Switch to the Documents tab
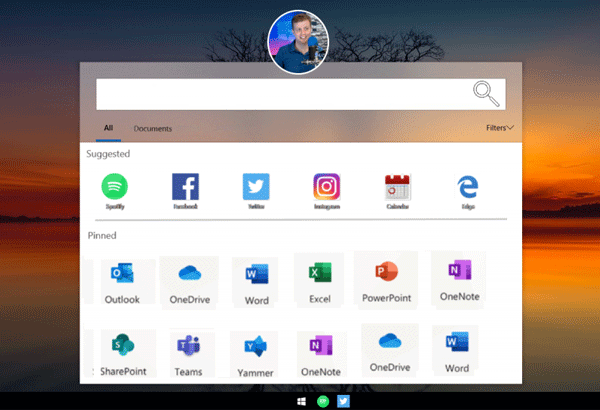 (153, 129)
